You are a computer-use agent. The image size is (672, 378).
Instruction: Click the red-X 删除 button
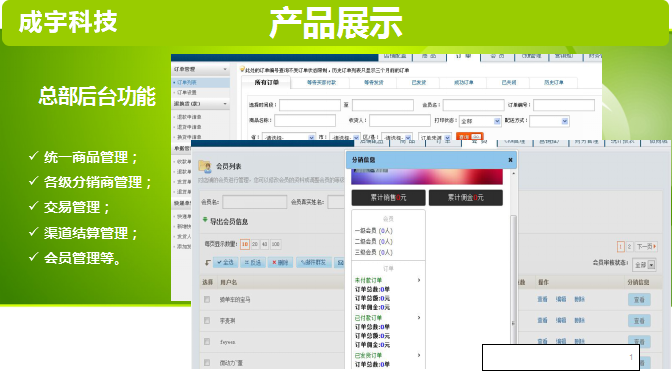click(280, 262)
